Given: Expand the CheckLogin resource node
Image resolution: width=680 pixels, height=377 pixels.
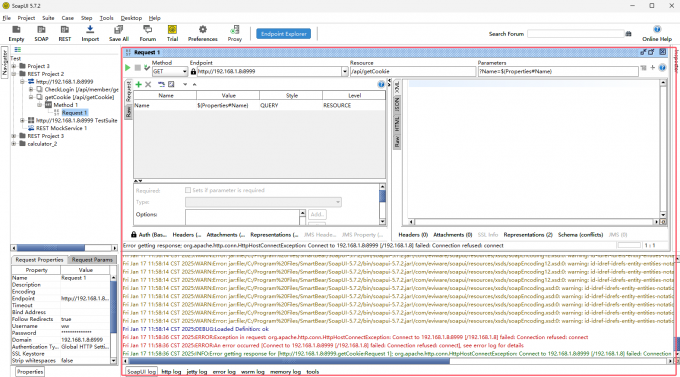Looking at the screenshot, I should tap(31, 89).
